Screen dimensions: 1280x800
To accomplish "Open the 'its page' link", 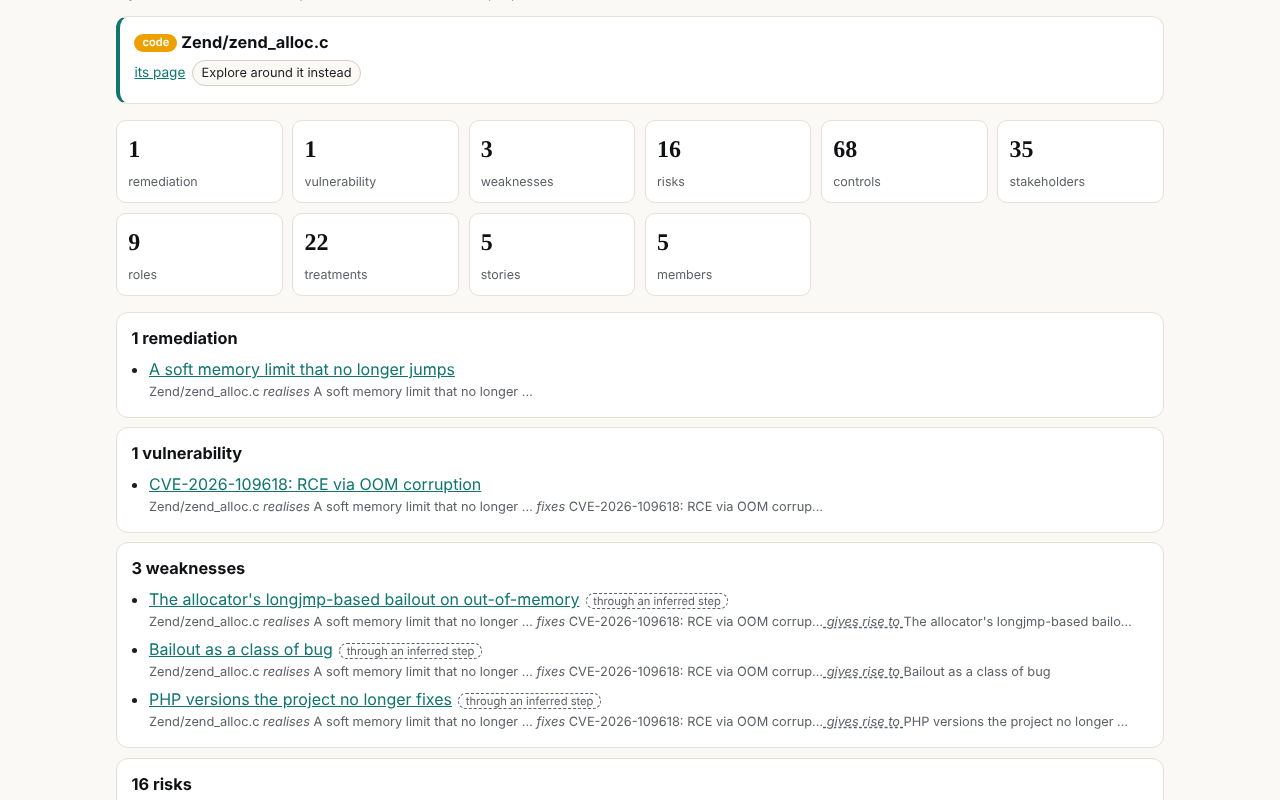I will pos(160,72).
